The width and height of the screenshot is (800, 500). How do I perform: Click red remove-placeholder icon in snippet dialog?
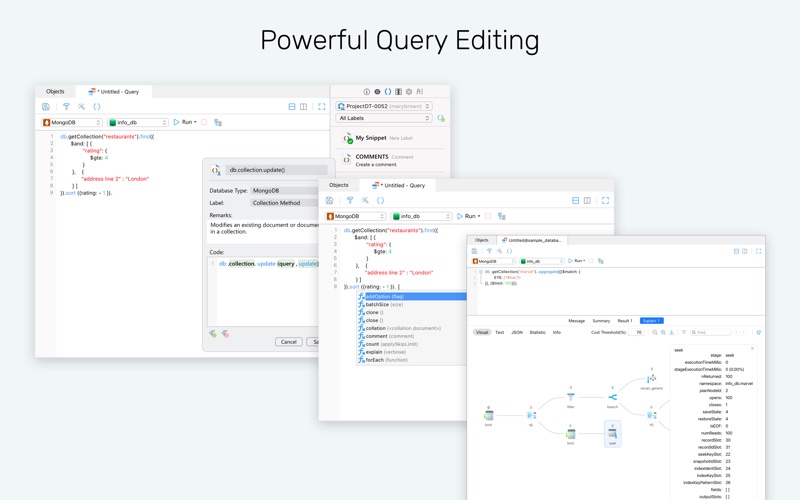[225, 334]
